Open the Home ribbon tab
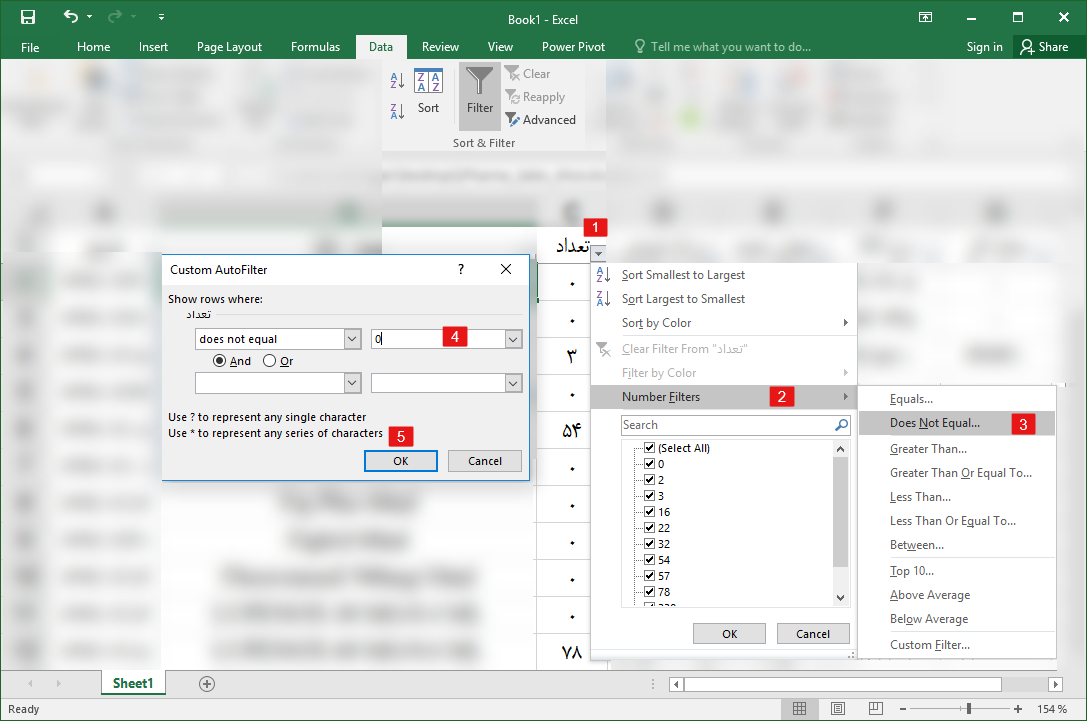Viewport: 1087px width, 721px height. (94, 46)
